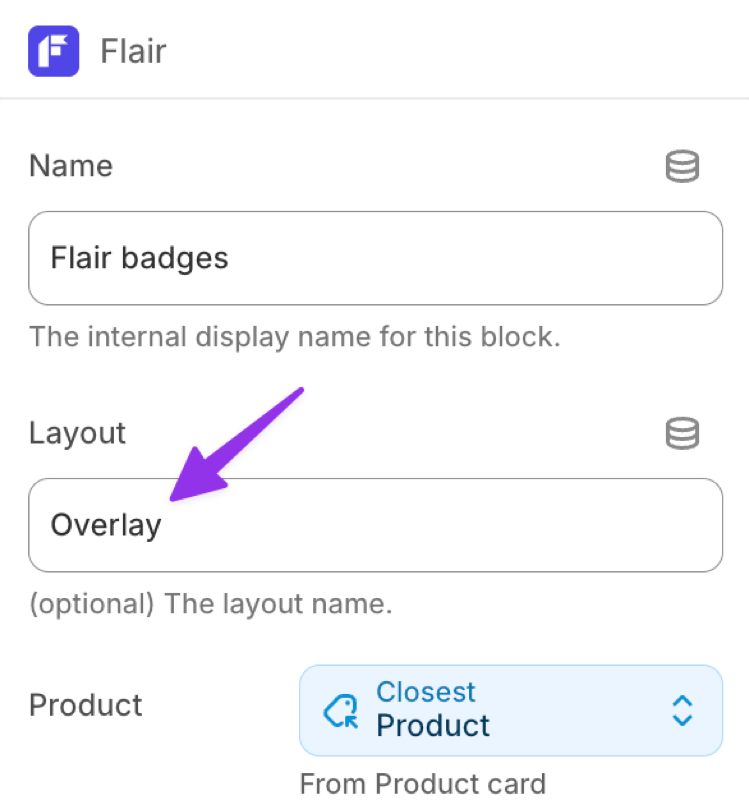Screen dimensions: 749x800
Task: Click the Overlay layout input
Action: 375,525
